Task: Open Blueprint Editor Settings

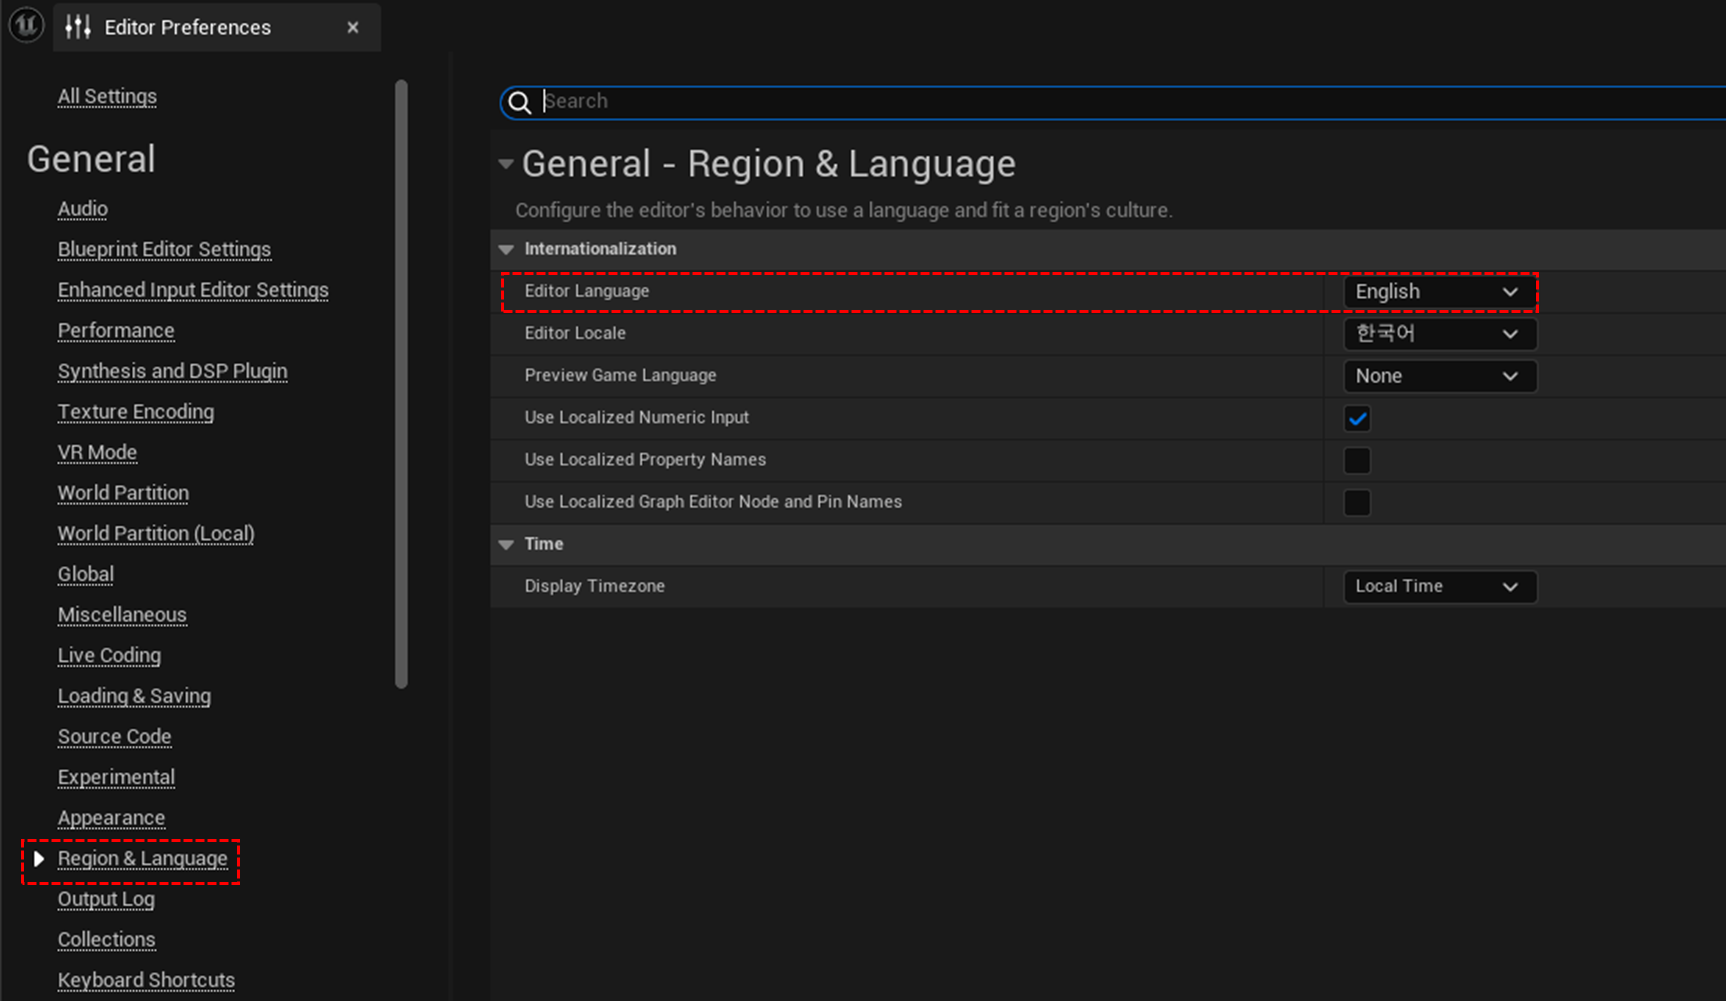Action: pos(164,249)
